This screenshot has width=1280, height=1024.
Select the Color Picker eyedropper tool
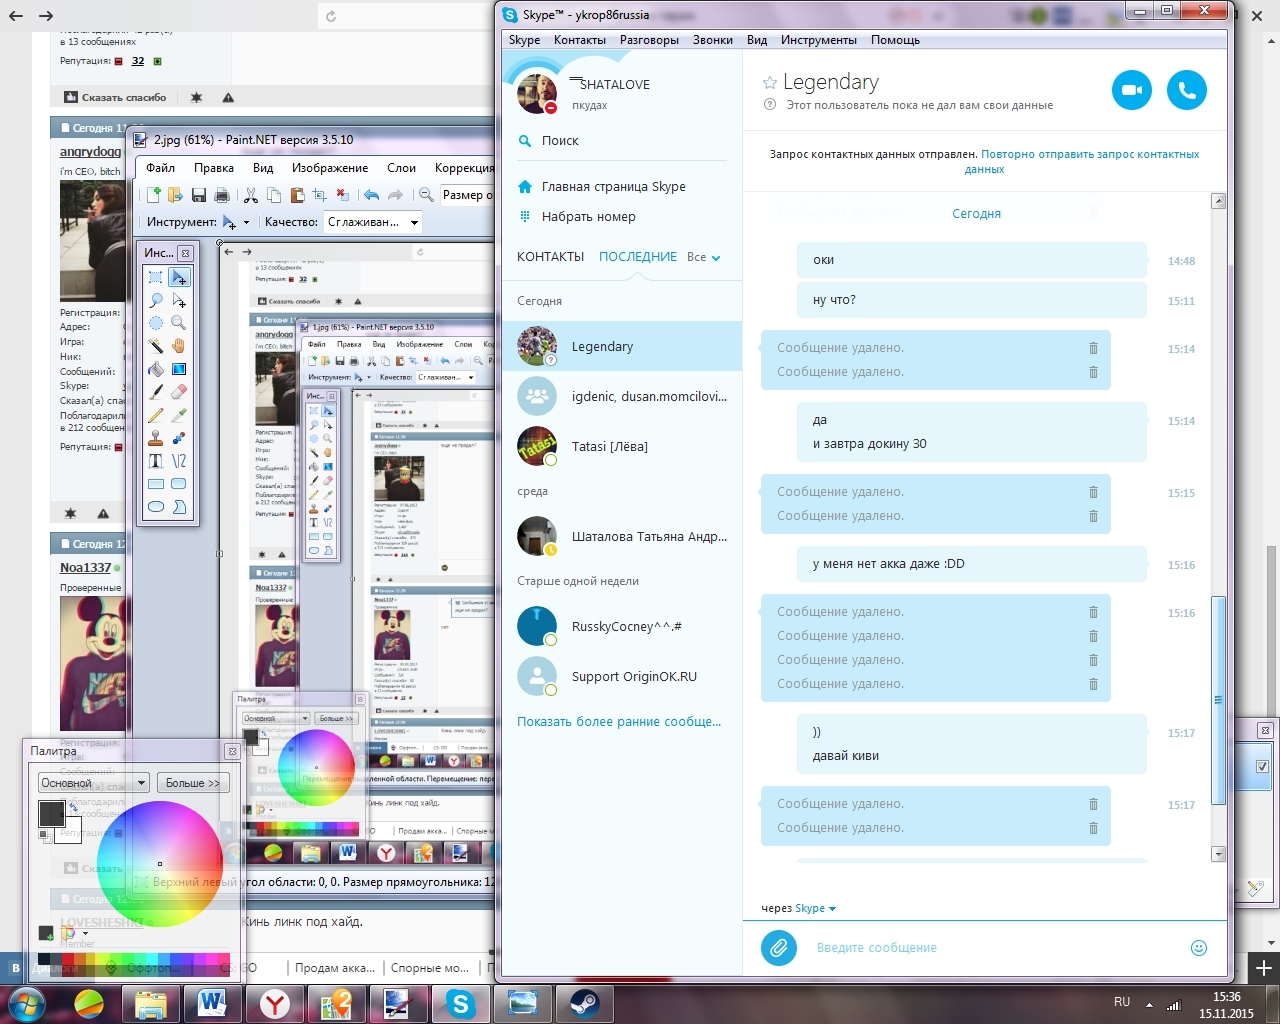[179, 415]
